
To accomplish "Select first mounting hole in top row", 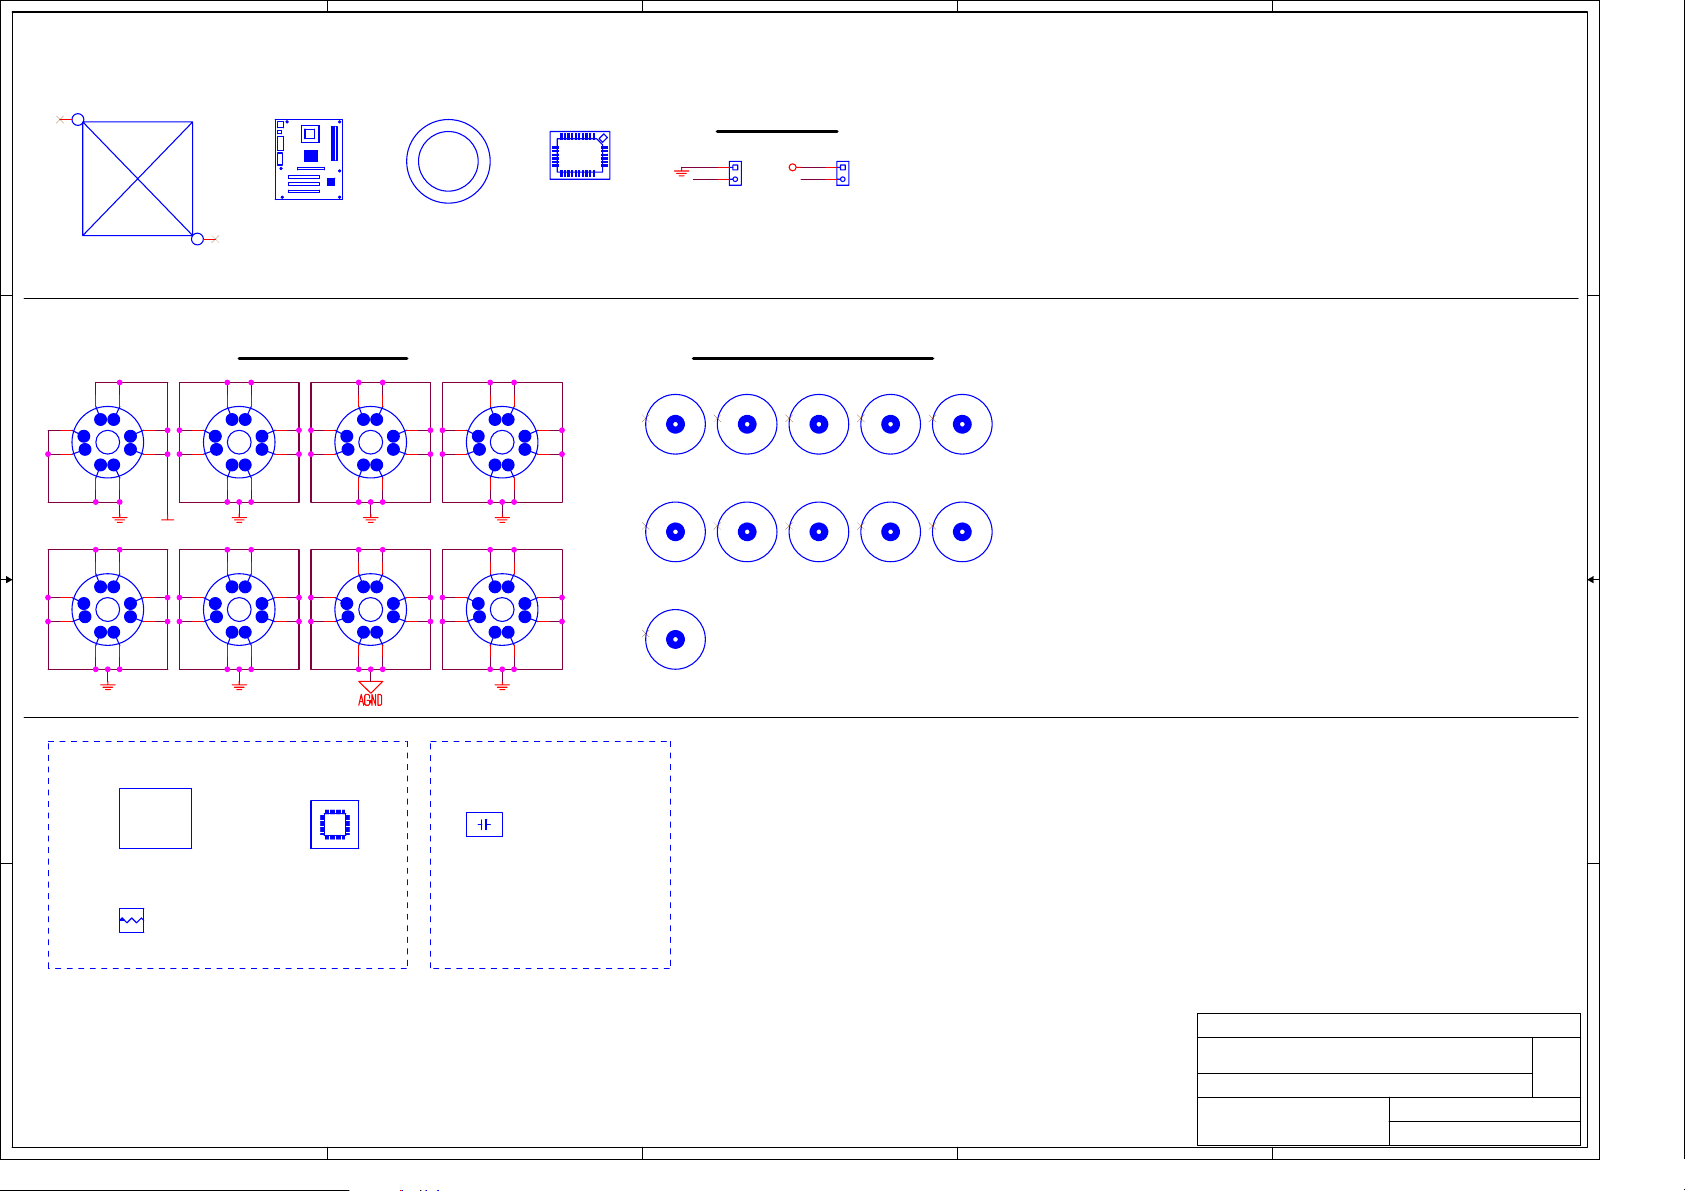I will (x=107, y=442).
